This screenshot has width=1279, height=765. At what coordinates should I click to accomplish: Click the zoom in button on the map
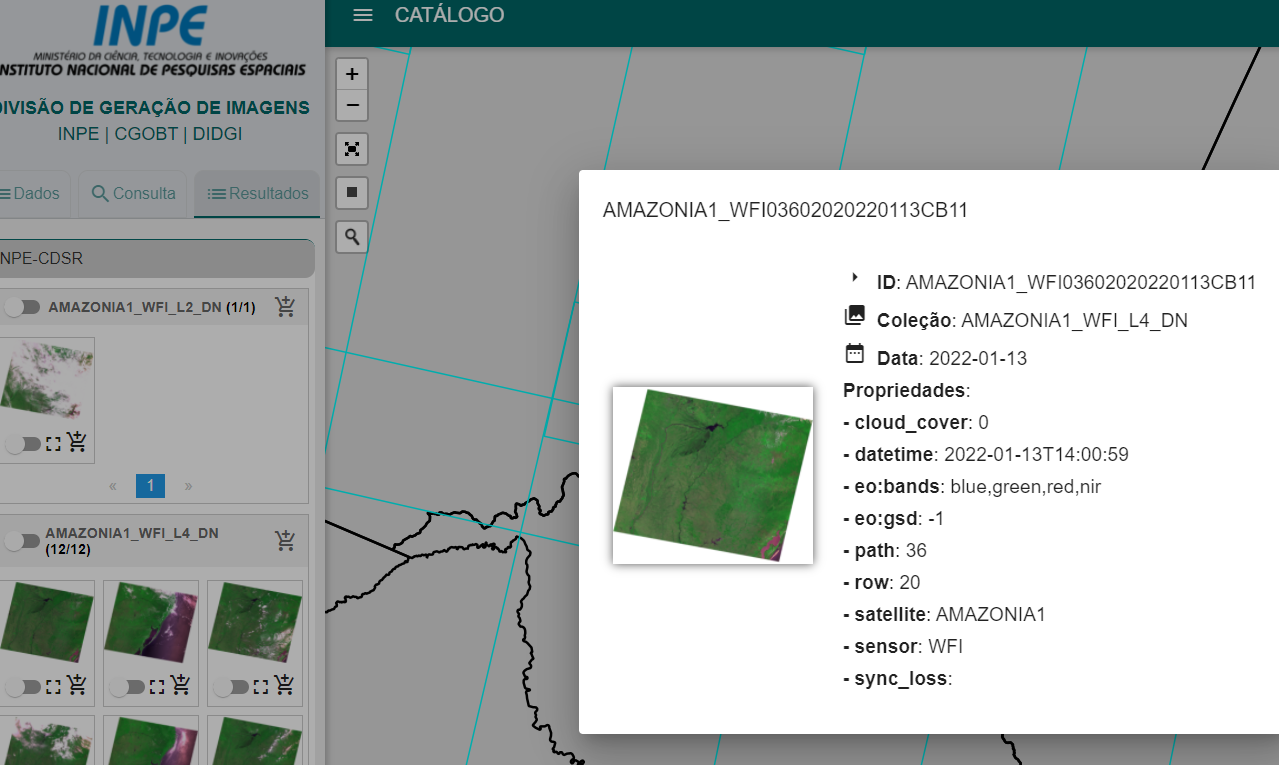[x=351, y=72]
